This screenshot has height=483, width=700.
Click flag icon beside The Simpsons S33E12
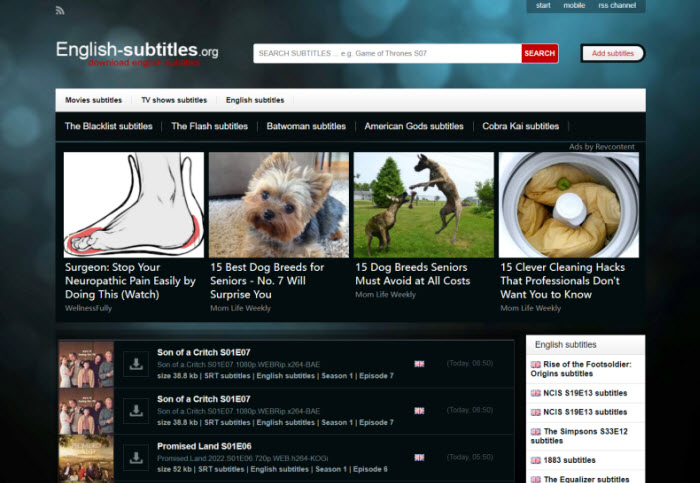tap(536, 432)
